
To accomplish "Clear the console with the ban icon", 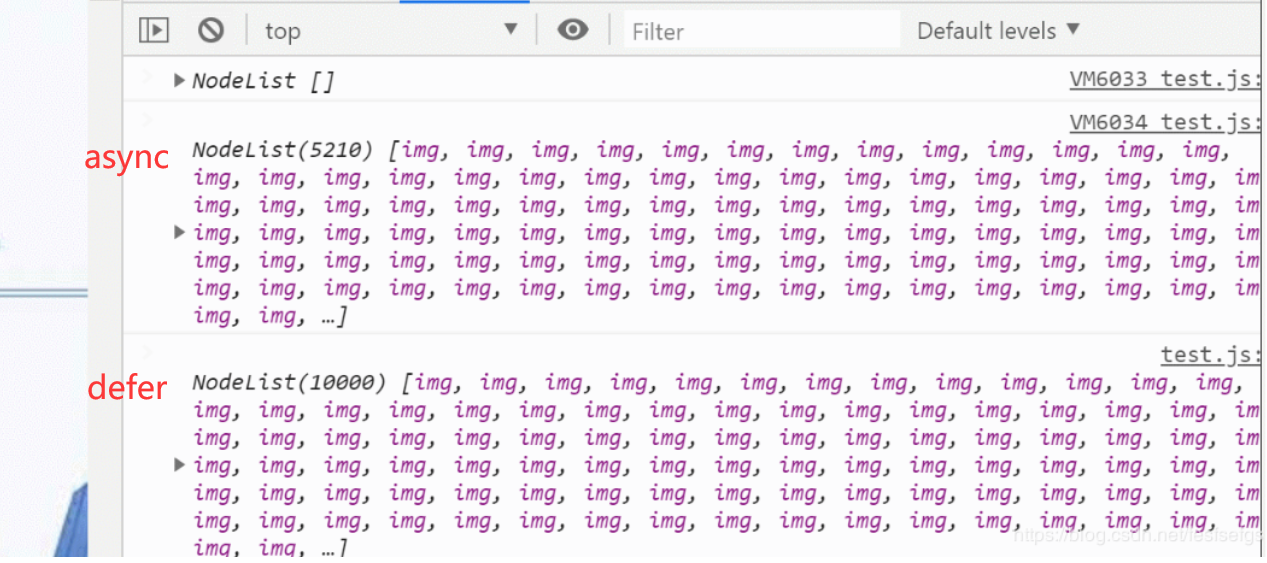I will (211, 30).
